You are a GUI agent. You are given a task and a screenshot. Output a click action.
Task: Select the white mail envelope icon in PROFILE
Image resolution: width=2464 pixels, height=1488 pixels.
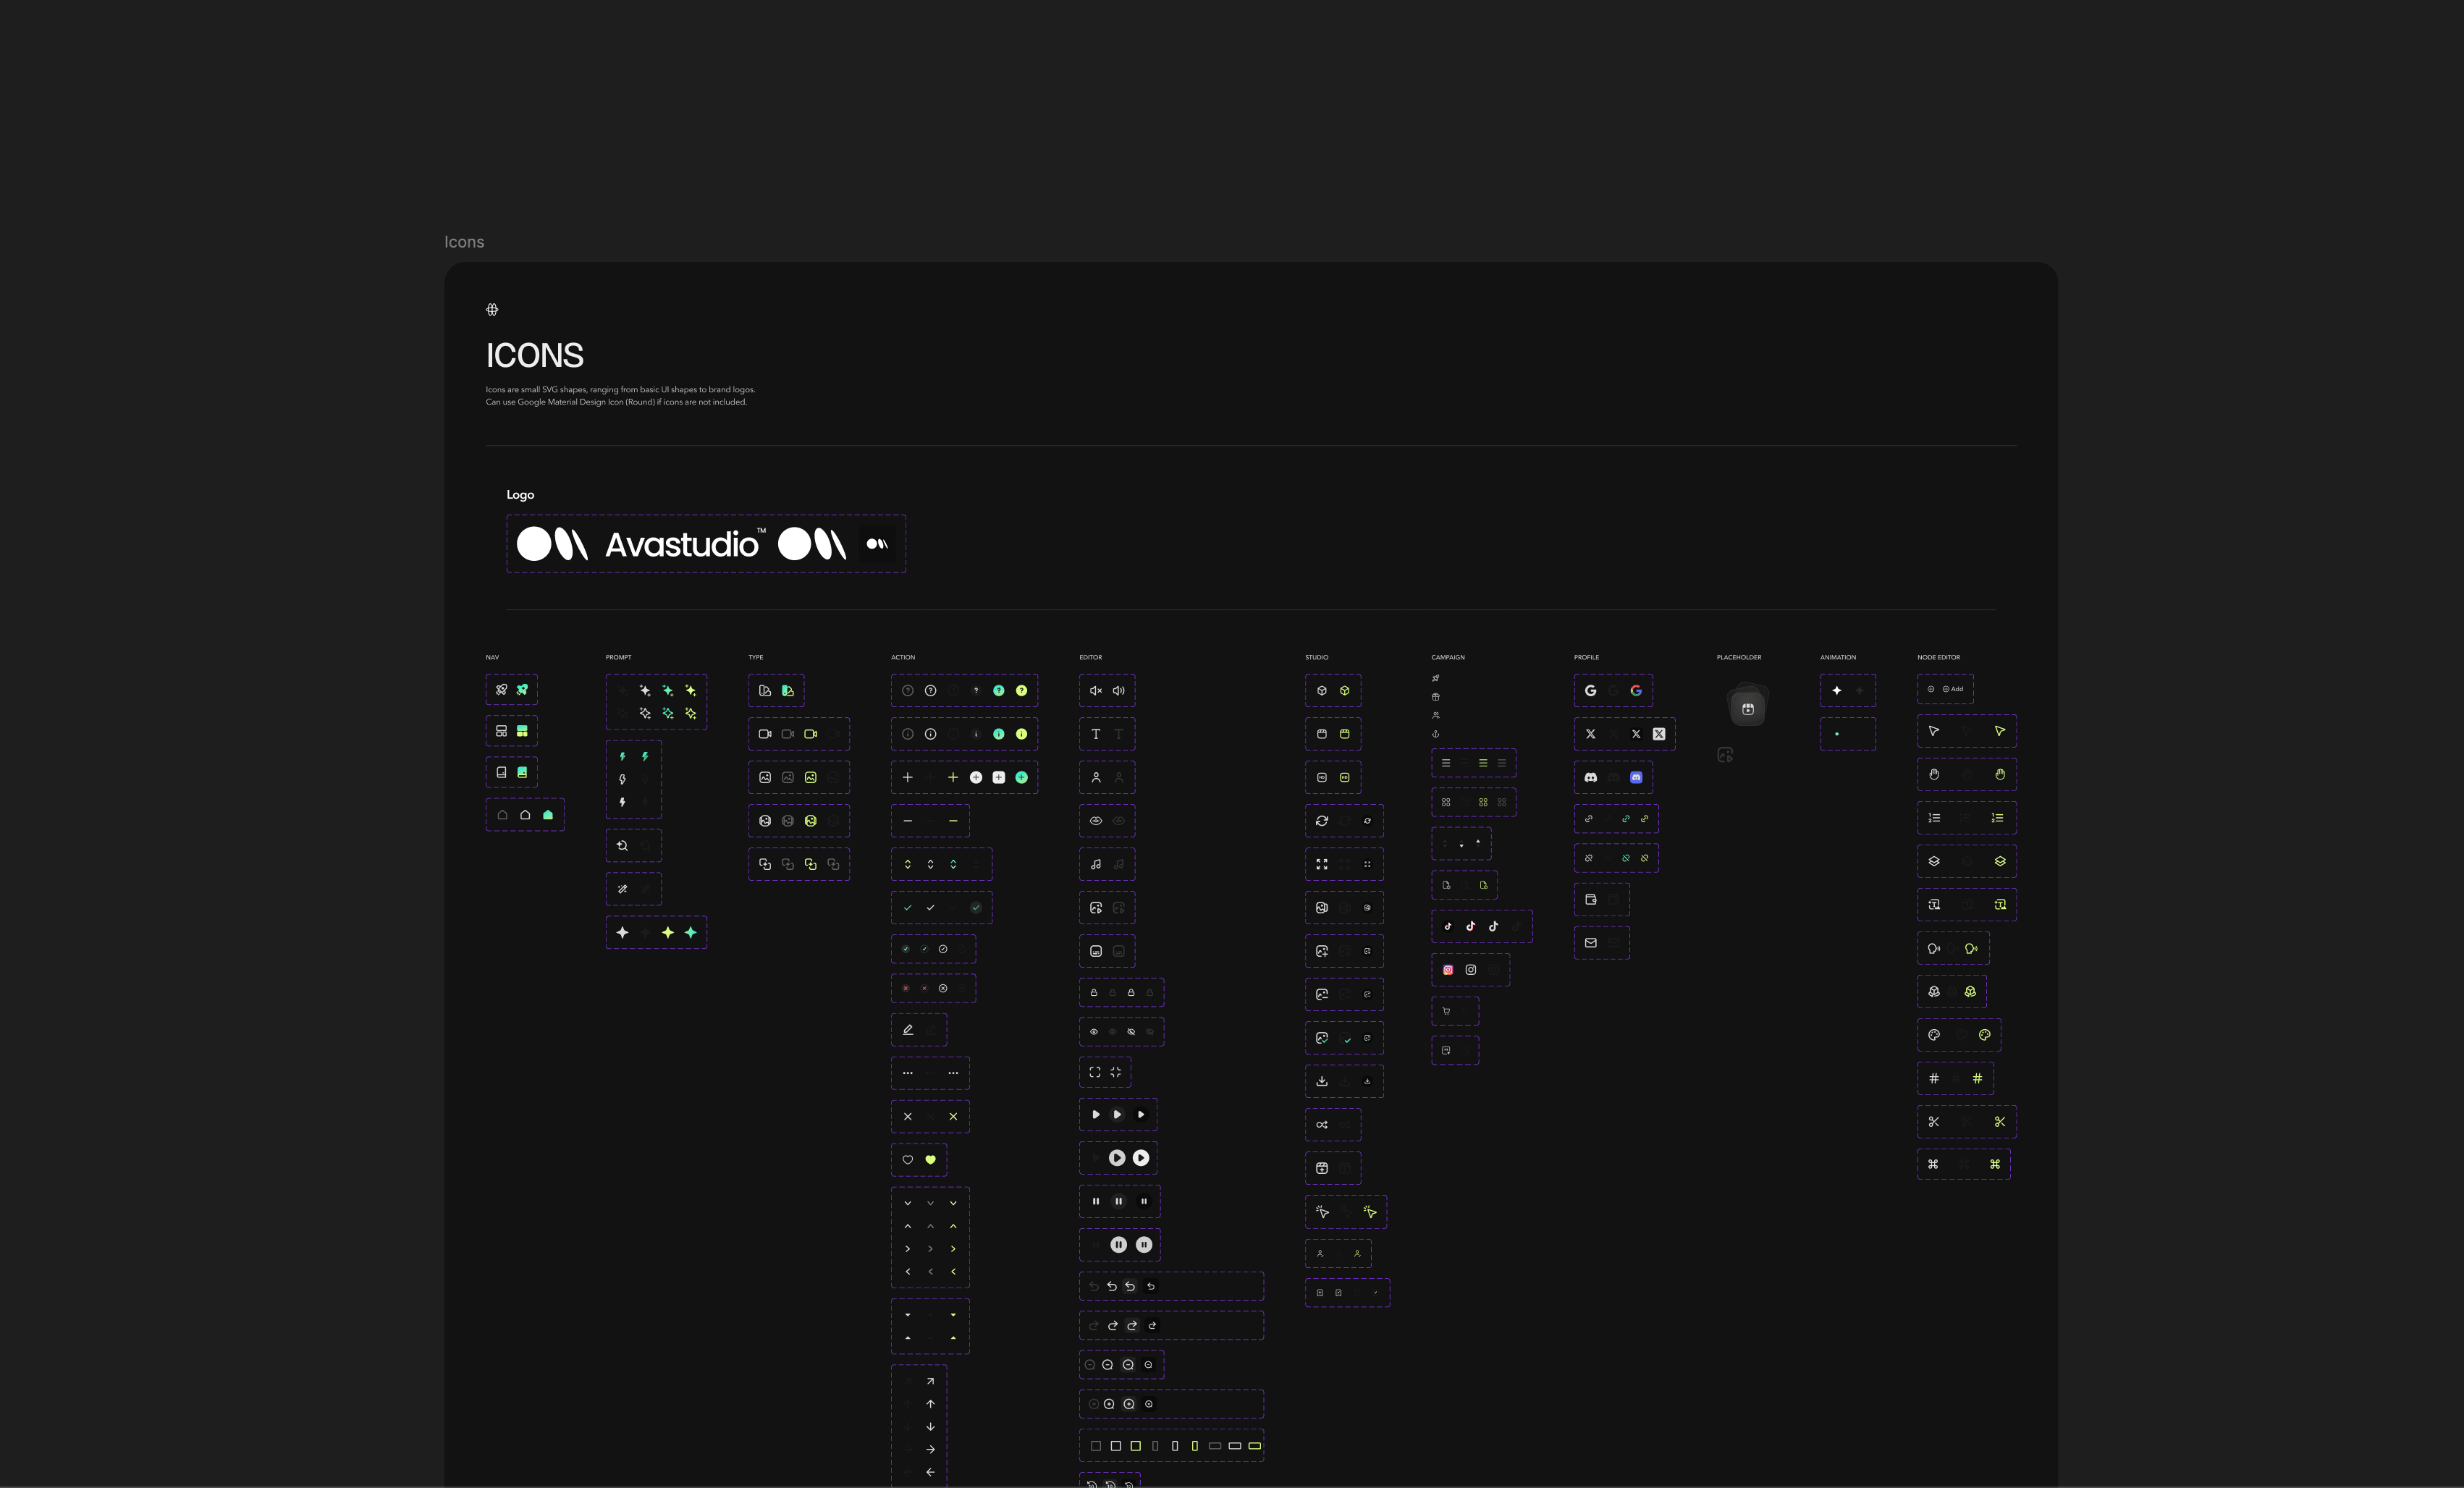(1591, 942)
